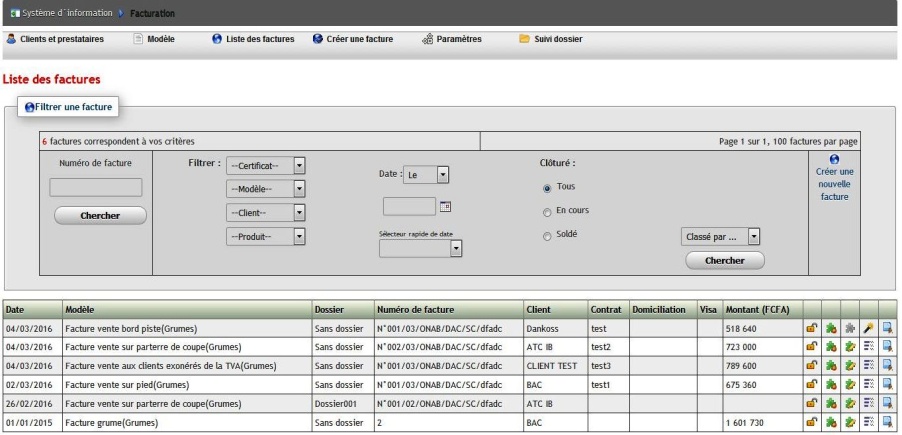902x435 pixels.
Task: Click the checklist icon in the test2 row
Action: tap(869, 347)
